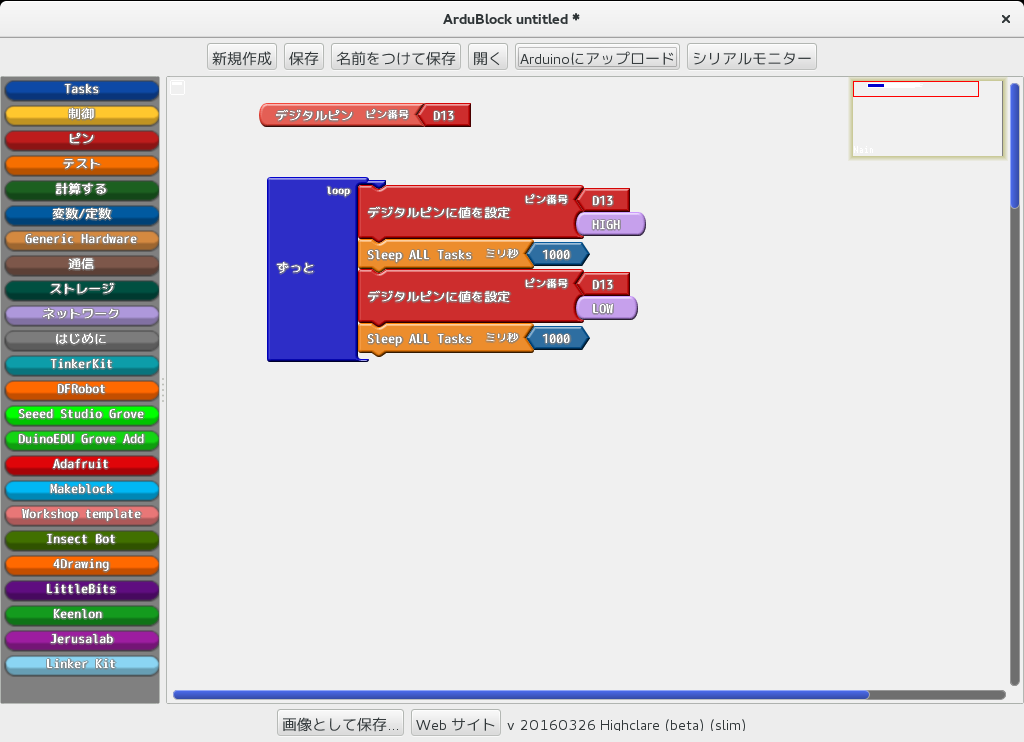Open the 制御 block drawer

[x=82, y=114]
